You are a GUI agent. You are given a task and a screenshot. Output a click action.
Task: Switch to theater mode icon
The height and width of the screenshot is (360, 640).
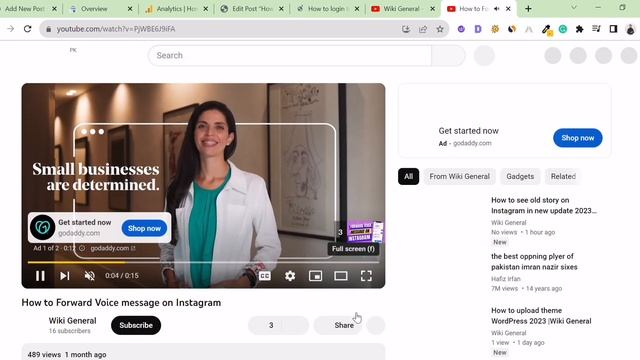coord(340,276)
